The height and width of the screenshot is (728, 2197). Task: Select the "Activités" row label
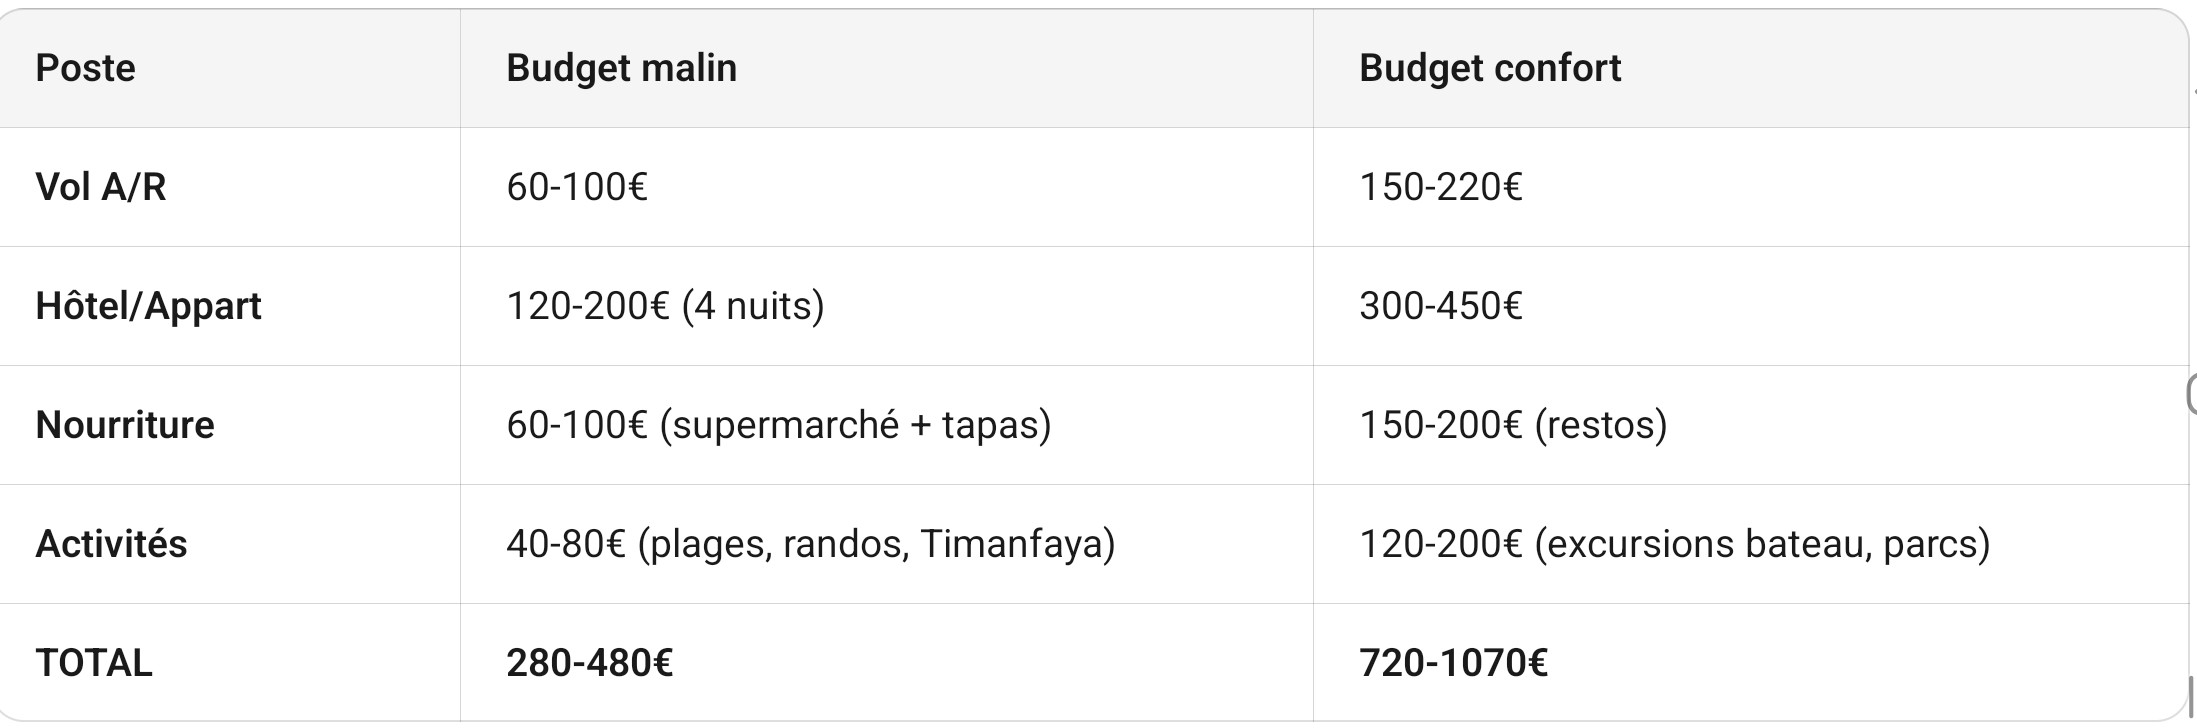tap(111, 544)
